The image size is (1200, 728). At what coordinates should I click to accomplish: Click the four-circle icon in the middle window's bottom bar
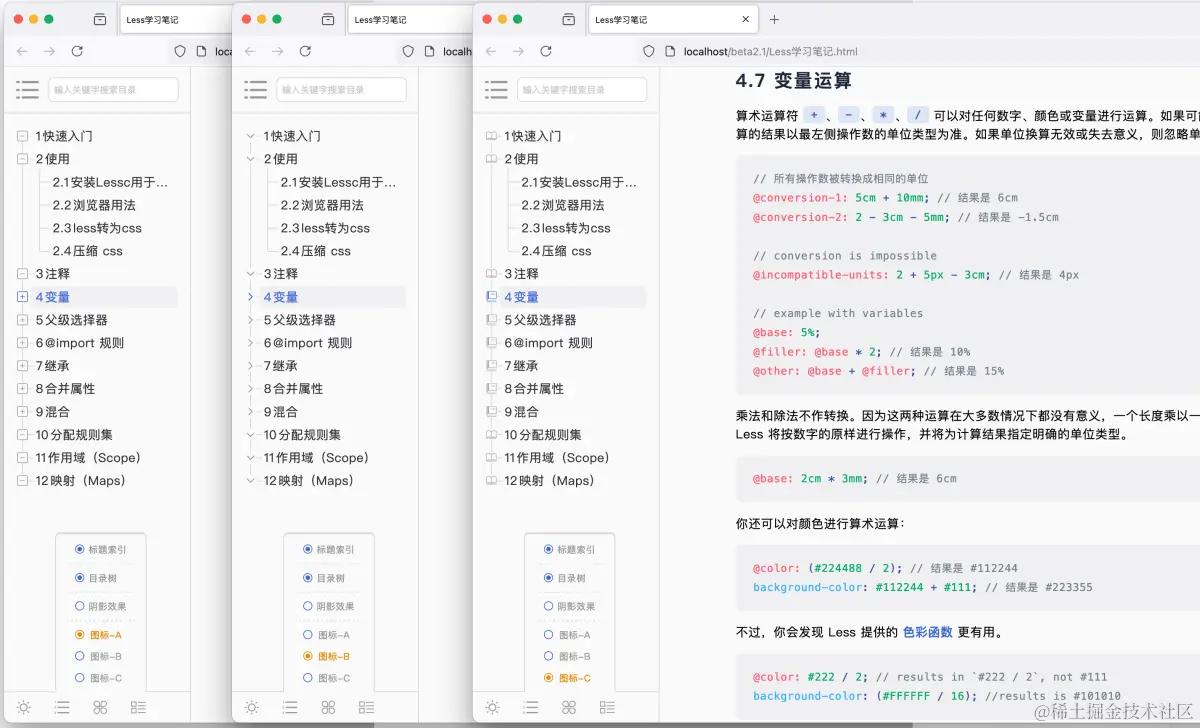328,707
